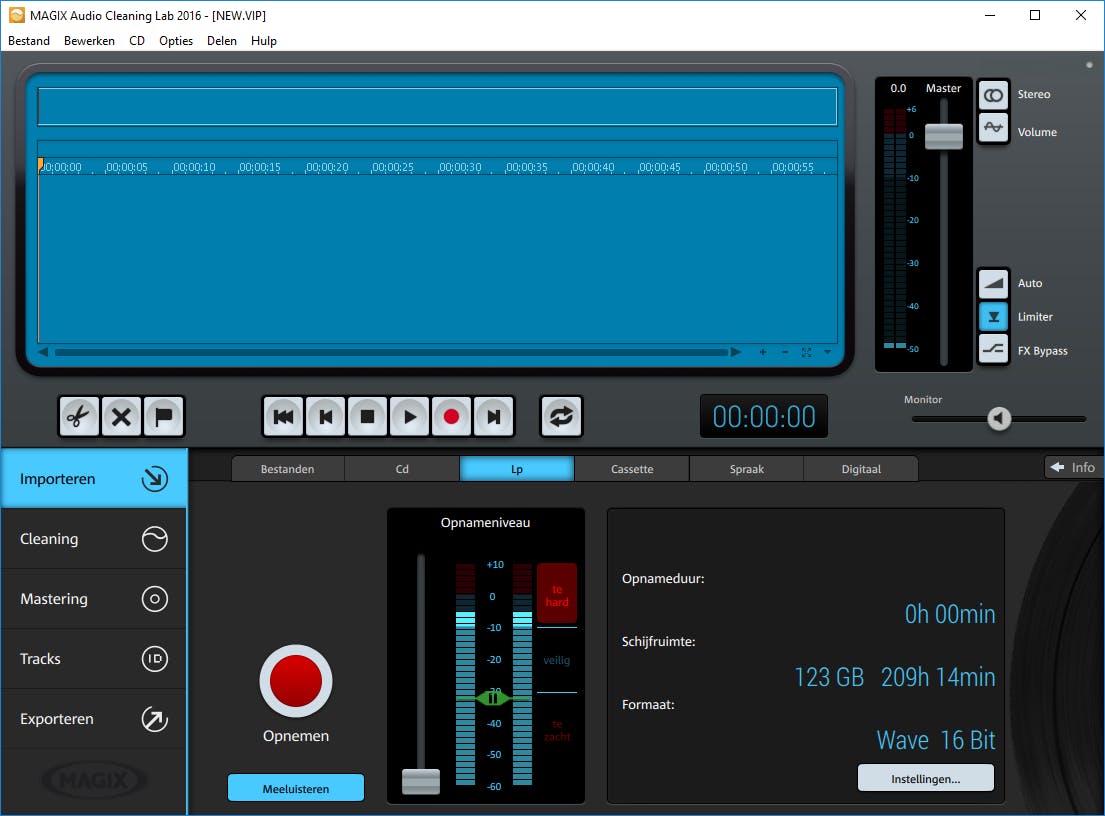The width and height of the screenshot is (1105, 816).
Task: Zoom out the timeline with minus
Action: pyautogui.click(x=784, y=352)
